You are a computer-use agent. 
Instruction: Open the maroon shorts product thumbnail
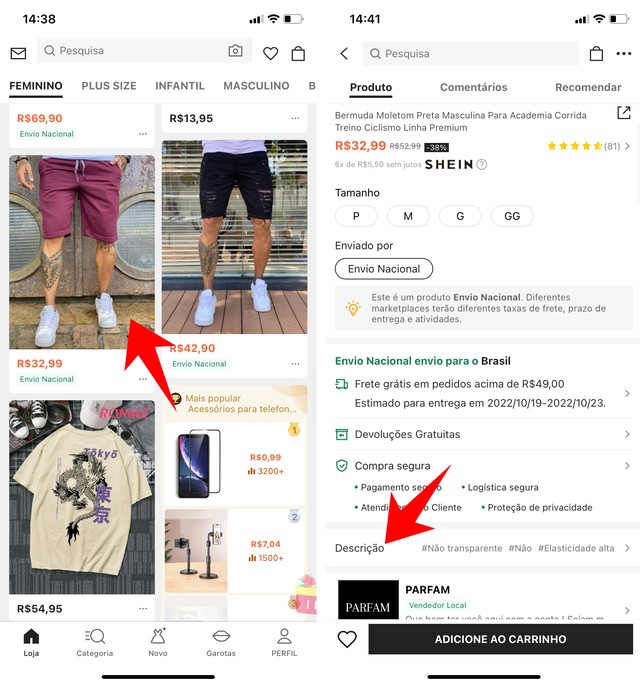pyautogui.click(x=82, y=252)
